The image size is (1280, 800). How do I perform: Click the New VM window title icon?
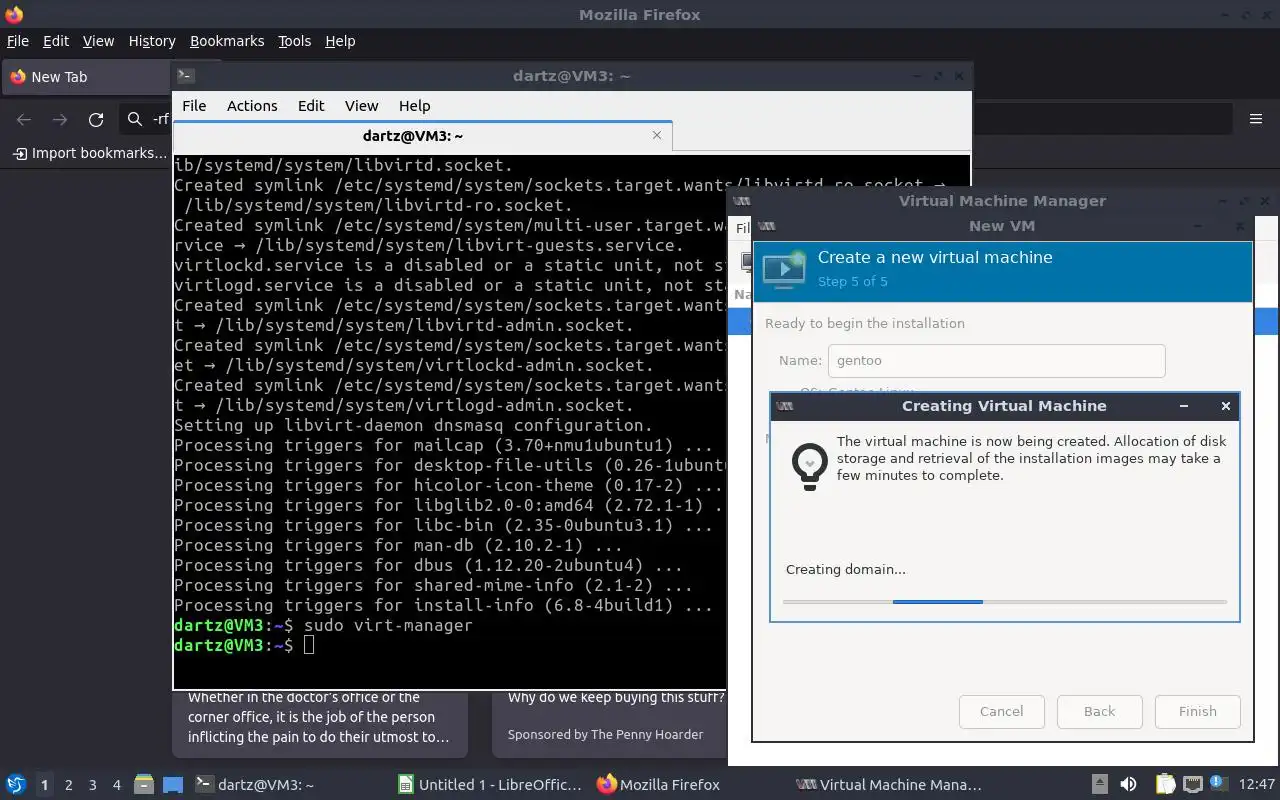click(x=767, y=226)
